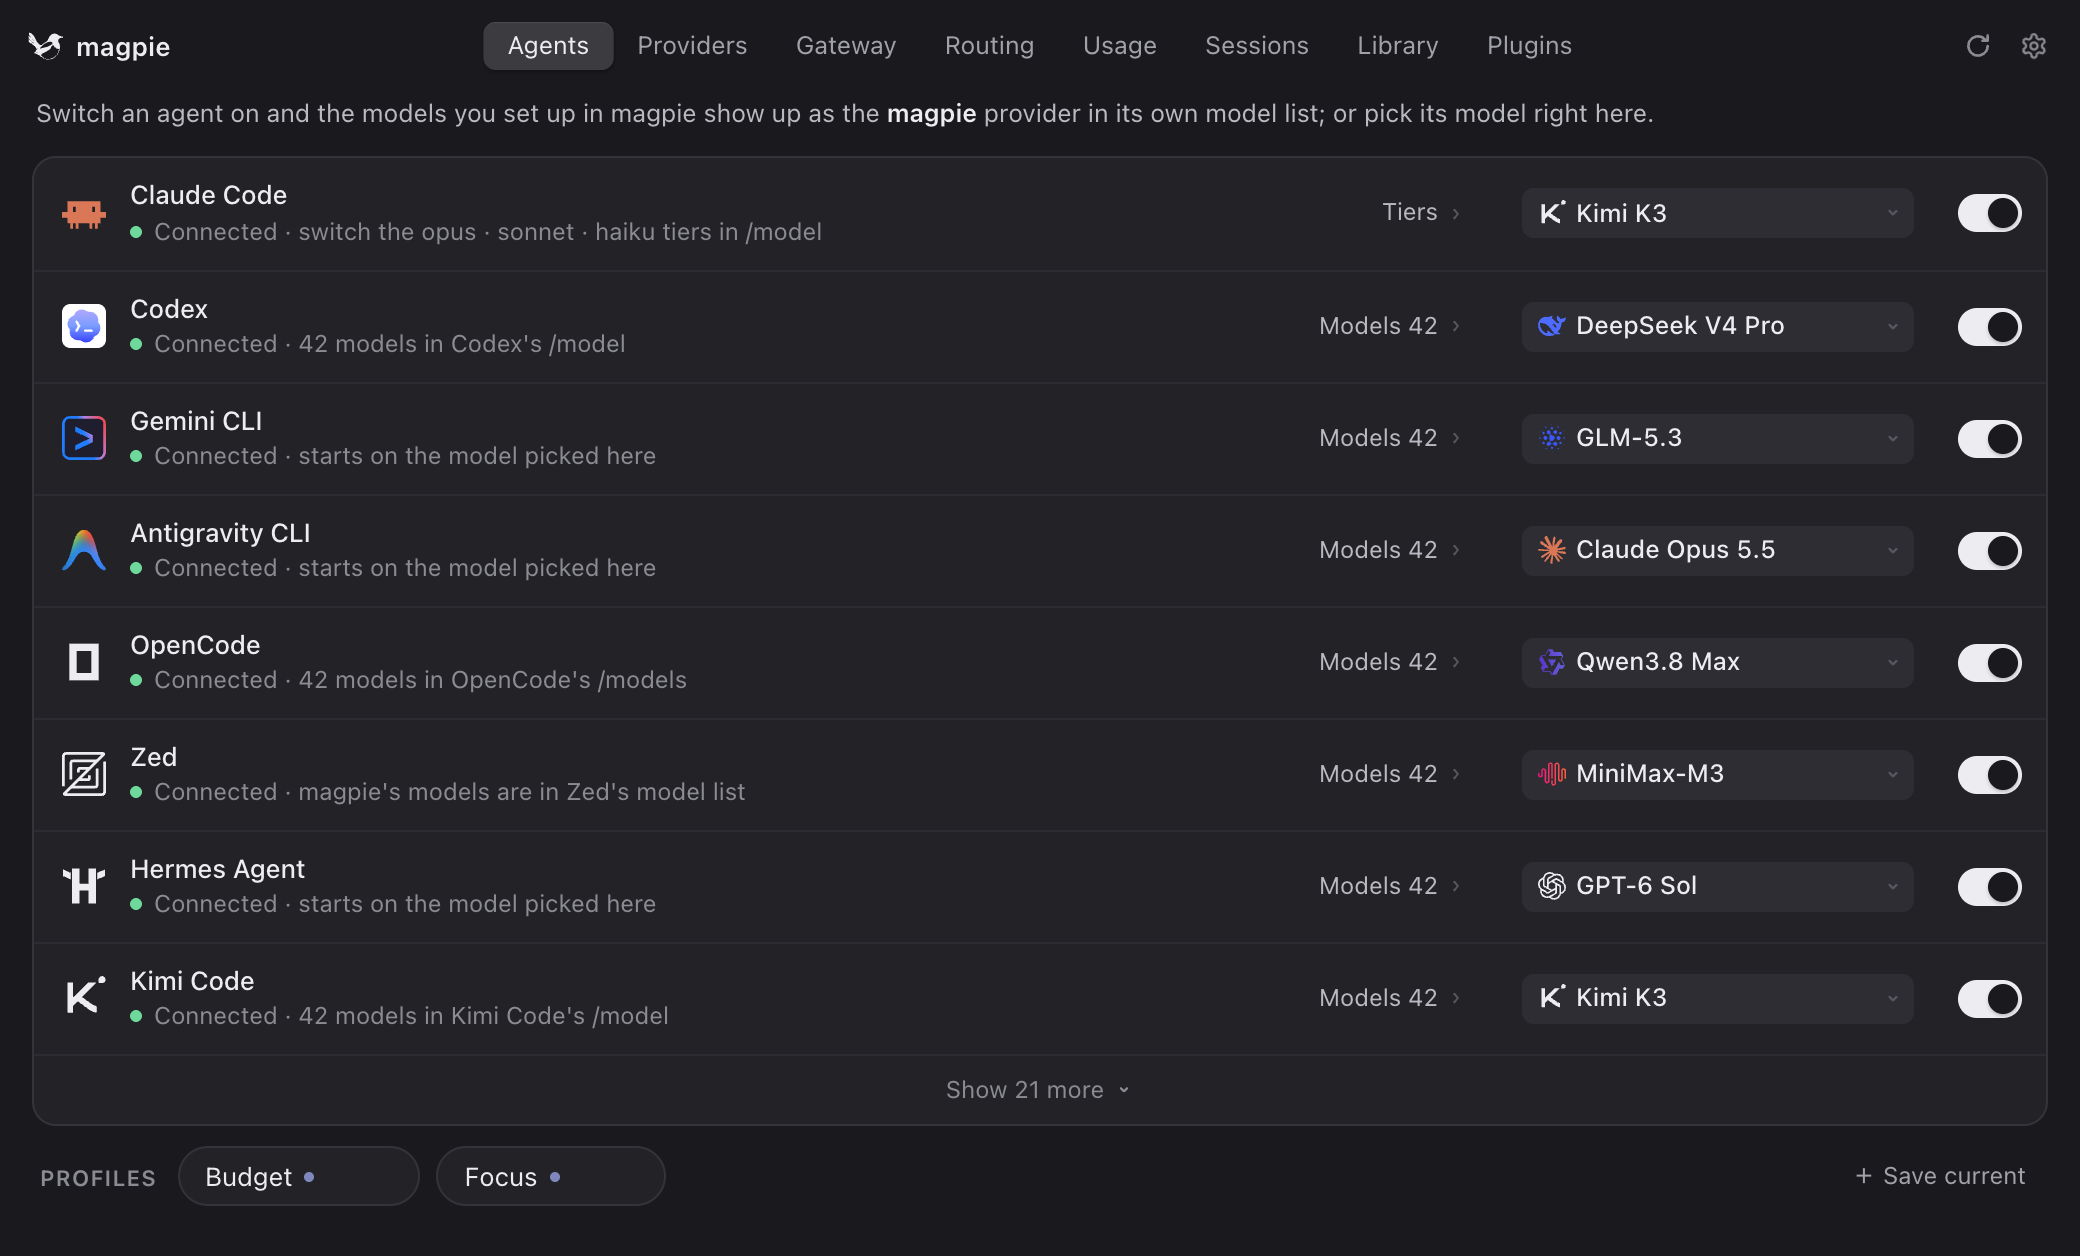Click the magpie bird logo icon

click(x=45, y=46)
